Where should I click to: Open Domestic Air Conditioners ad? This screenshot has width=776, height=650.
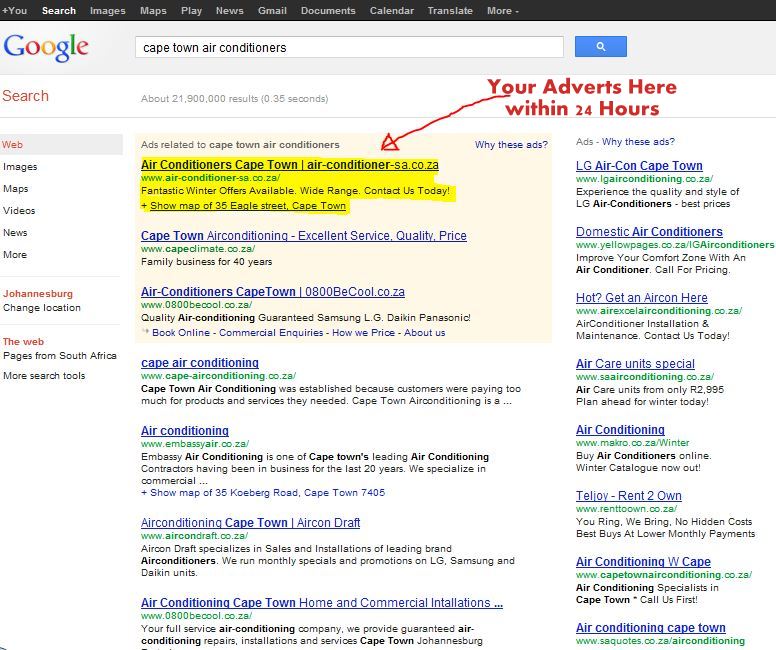pyautogui.click(x=649, y=231)
